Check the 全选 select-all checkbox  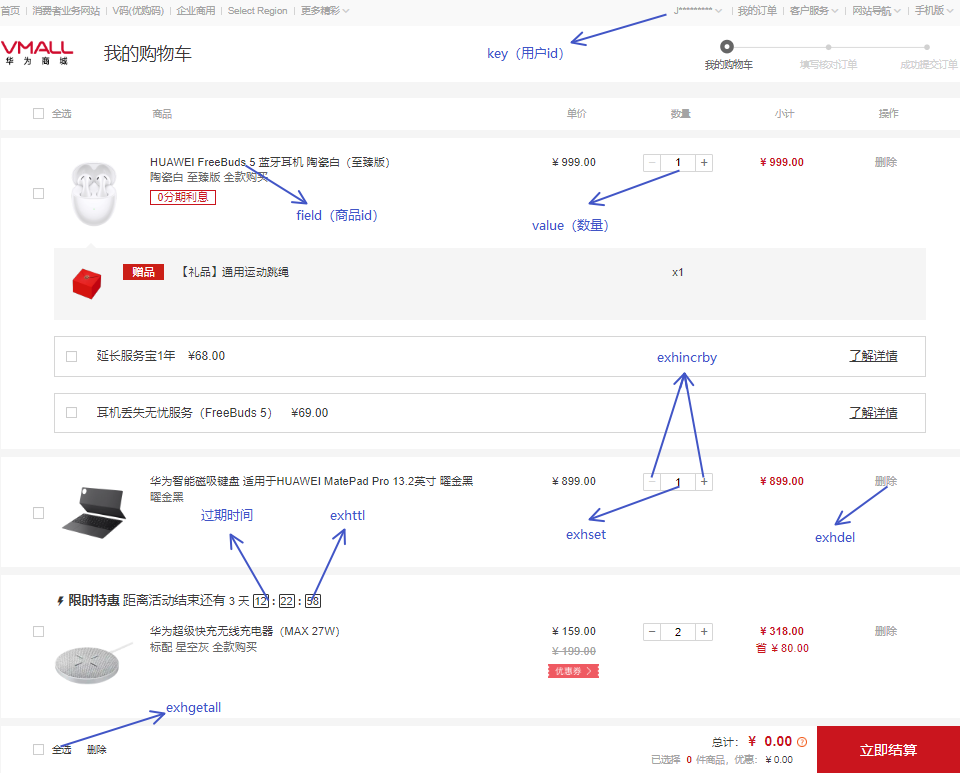coord(37,113)
